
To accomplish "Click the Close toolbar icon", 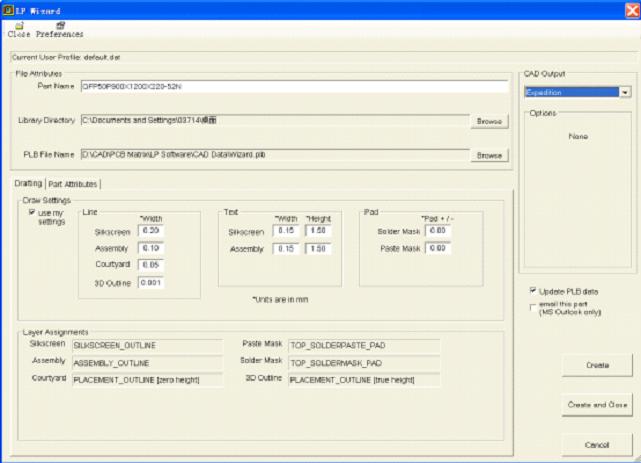I will point(18,25).
